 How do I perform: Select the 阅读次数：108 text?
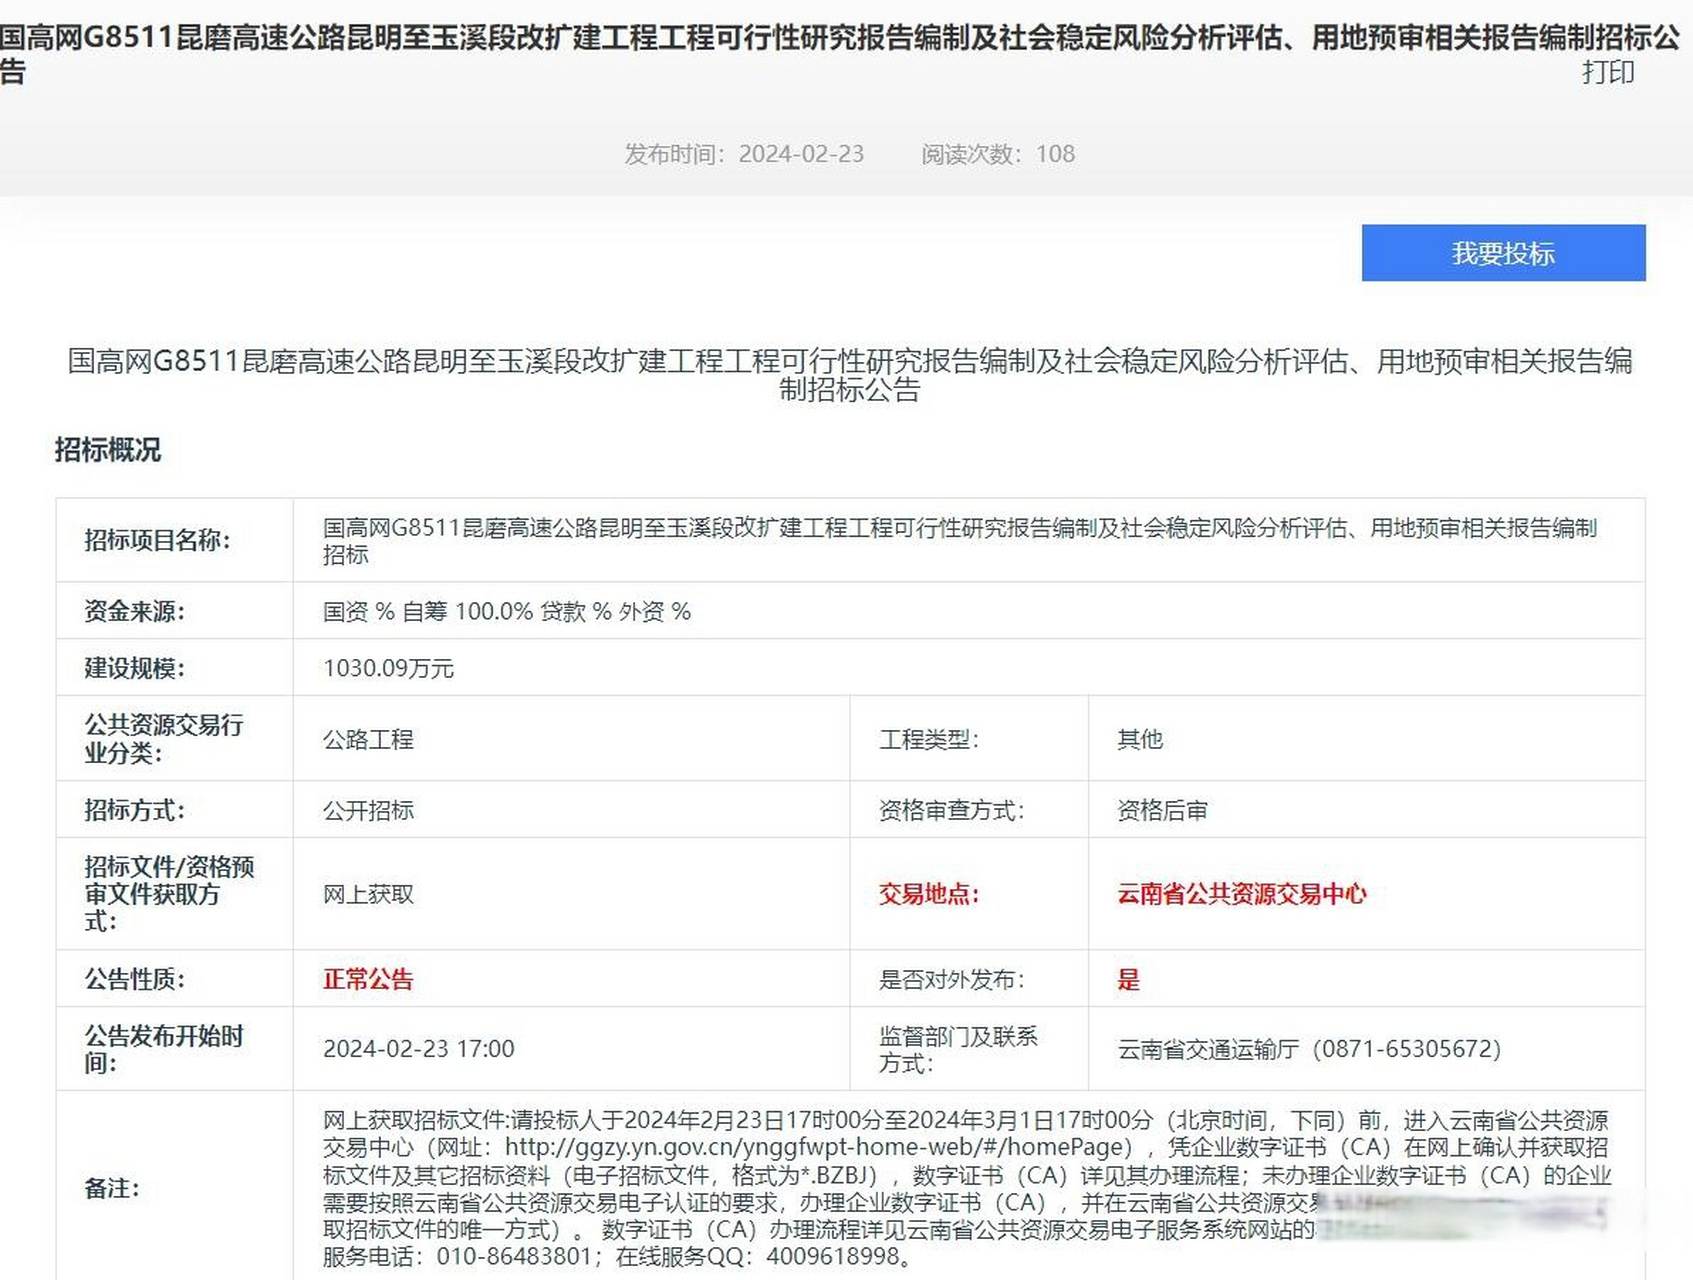pyautogui.click(x=998, y=154)
